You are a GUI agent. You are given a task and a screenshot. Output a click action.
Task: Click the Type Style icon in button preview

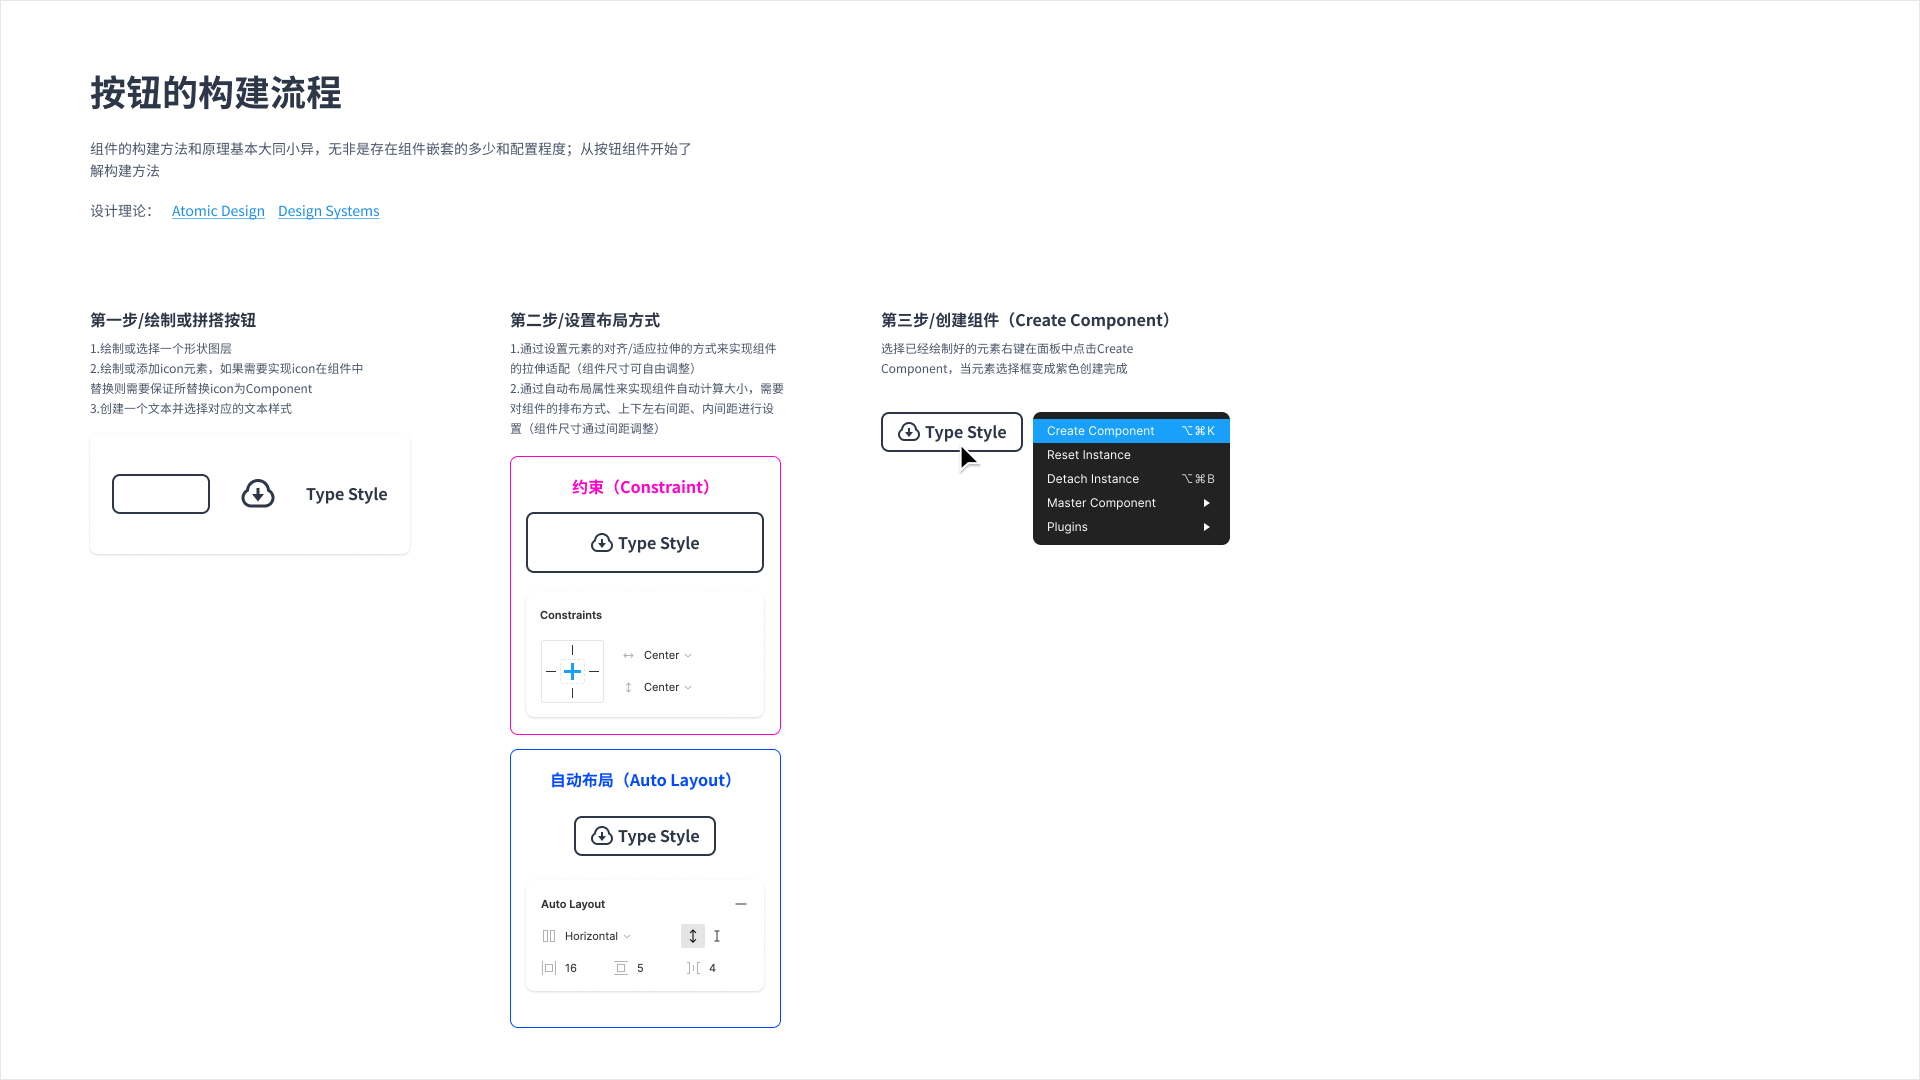click(257, 492)
